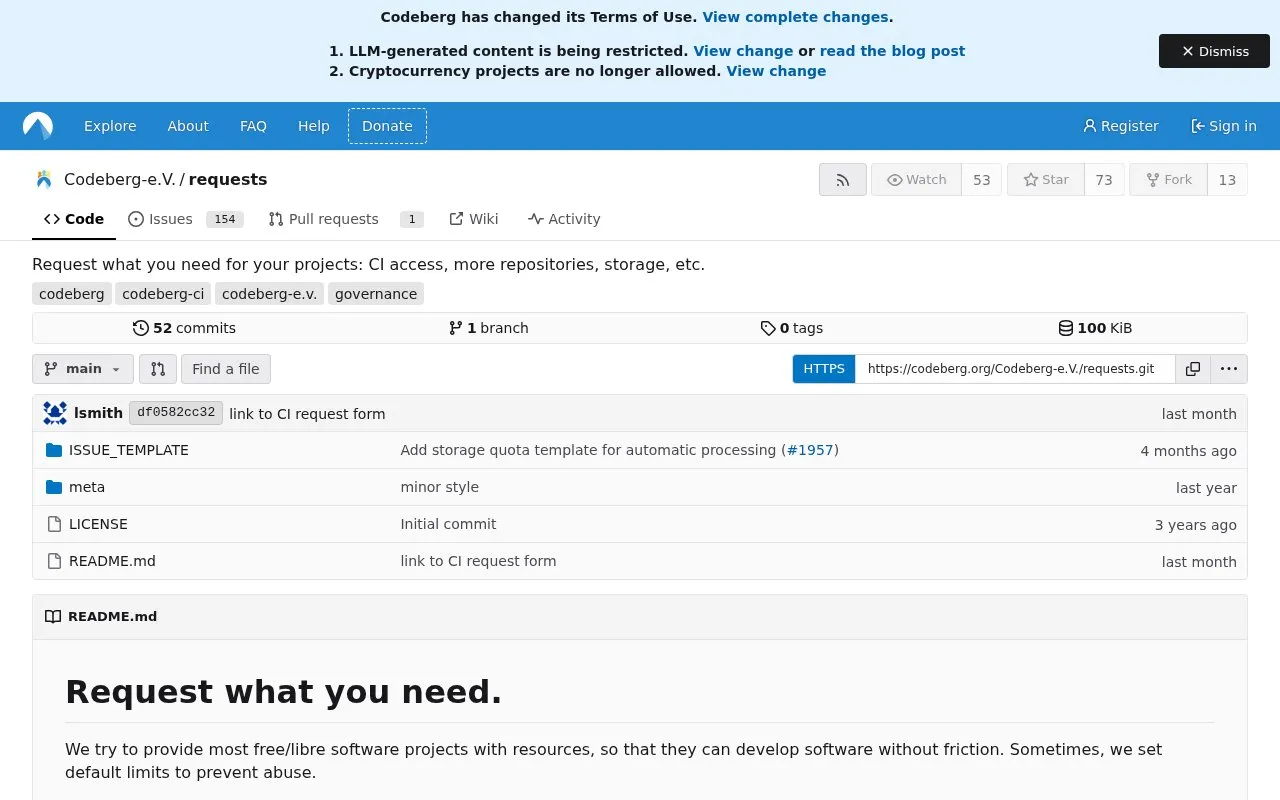Click the compare branches icon button
The height and width of the screenshot is (800, 1280).
coord(158,369)
